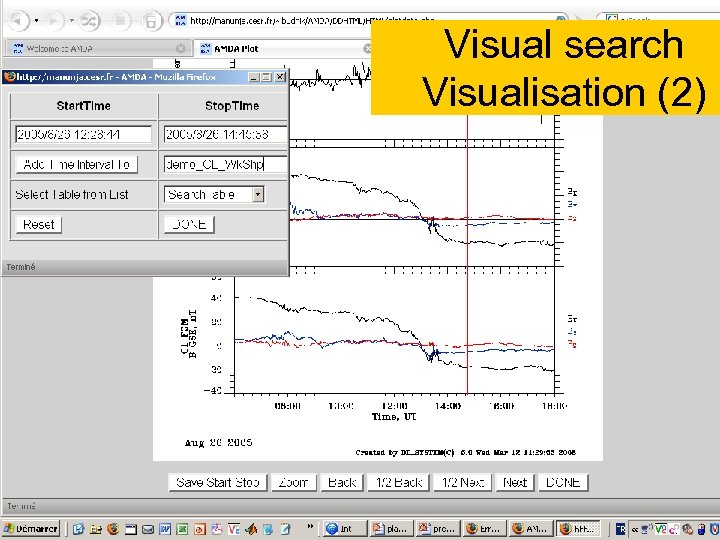Click the Stop loading toolbar button
Image resolution: width=720 pixels, height=540 pixels.
click(x=120, y=21)
